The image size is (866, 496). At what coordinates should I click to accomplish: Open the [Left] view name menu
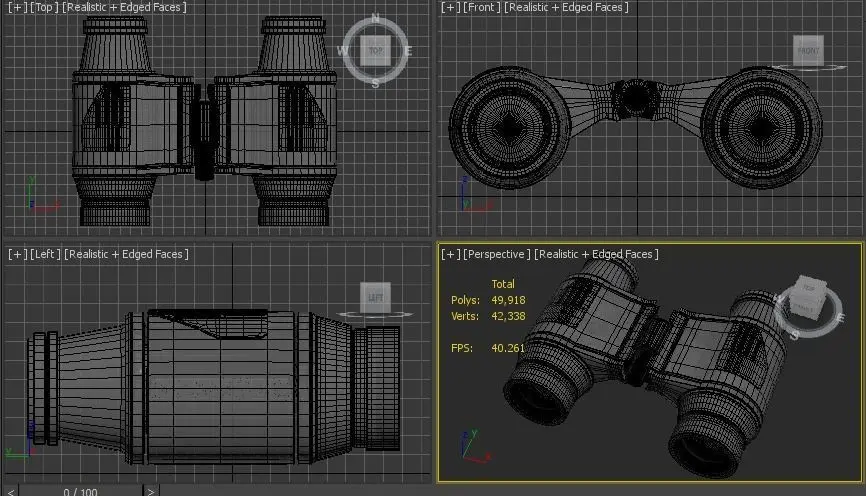click(45, 254)
